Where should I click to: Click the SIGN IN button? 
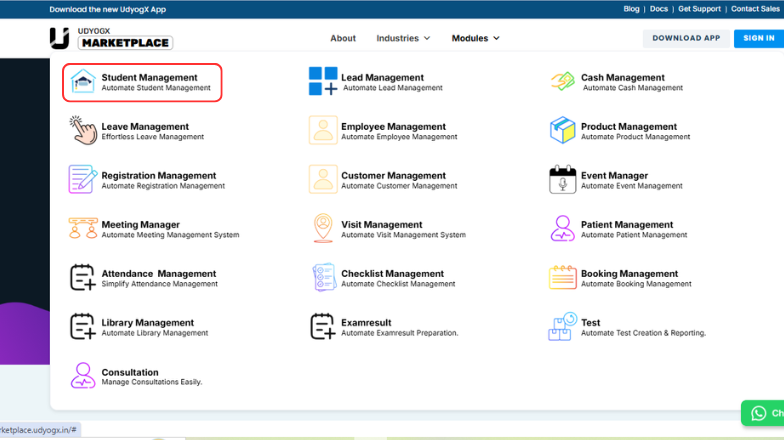pyautogui.click(x=758, y=38)
